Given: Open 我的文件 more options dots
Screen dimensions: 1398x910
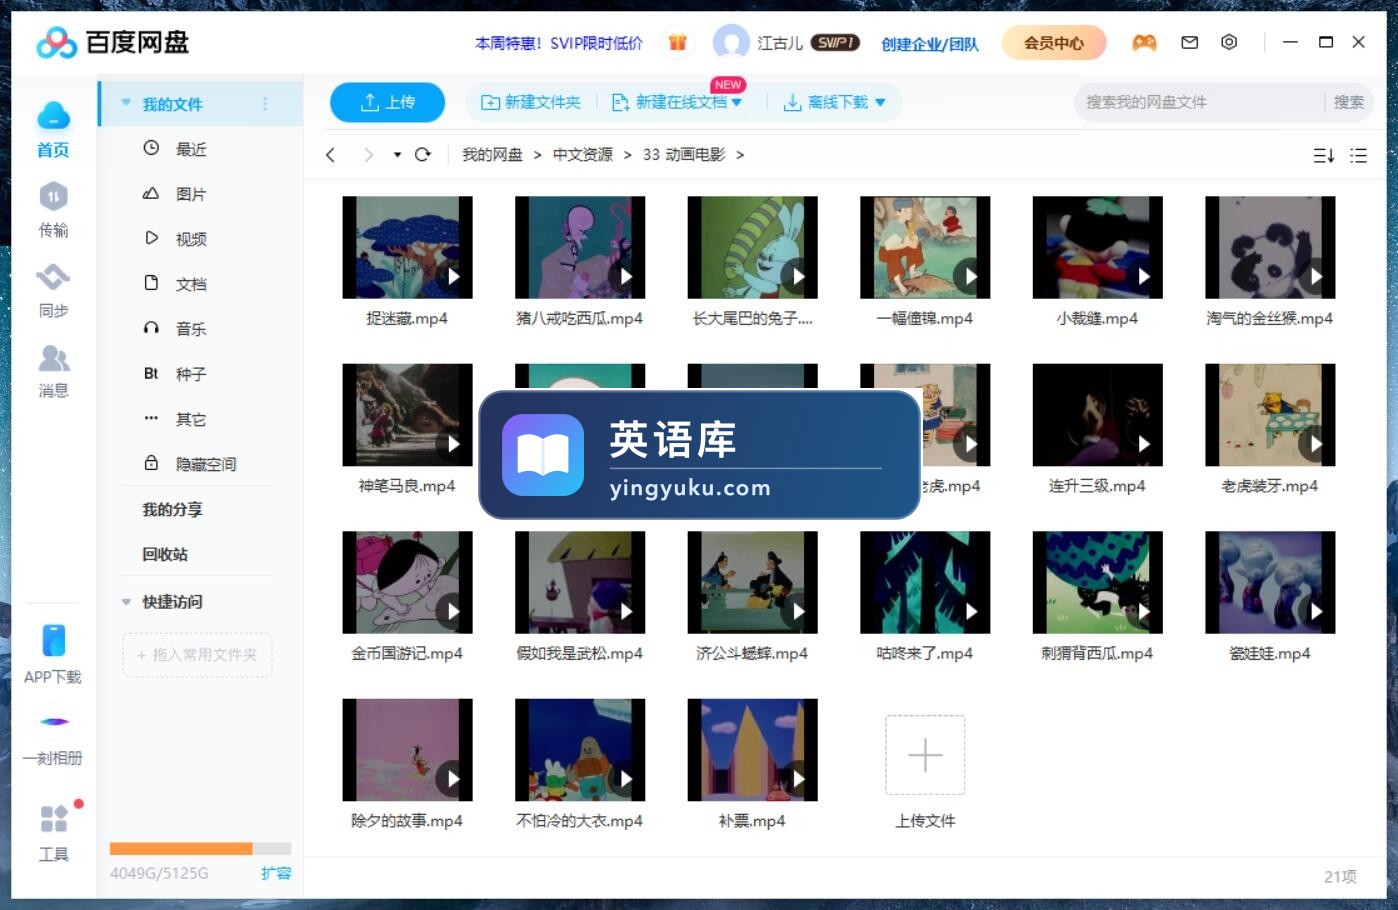Looking at the screenshot, I should tap(265, 104).
